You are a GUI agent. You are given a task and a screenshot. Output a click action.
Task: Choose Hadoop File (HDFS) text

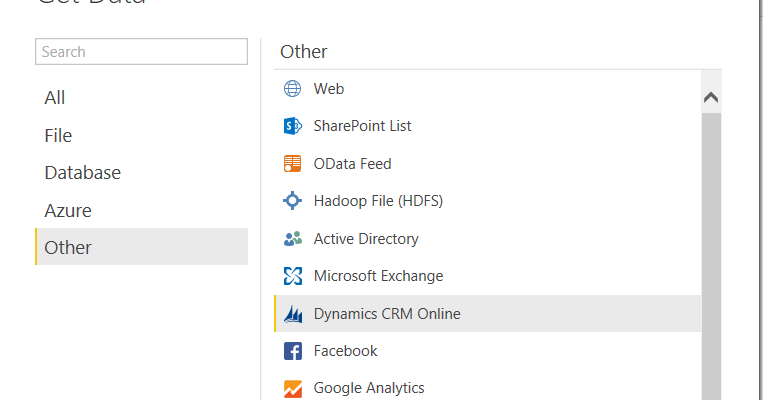click(378, 201)
